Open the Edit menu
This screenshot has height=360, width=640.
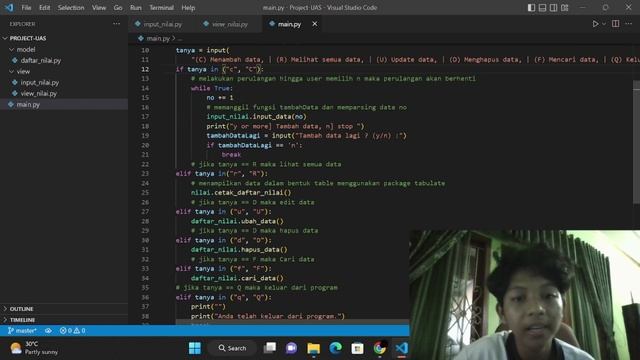(x=44, y=8)
